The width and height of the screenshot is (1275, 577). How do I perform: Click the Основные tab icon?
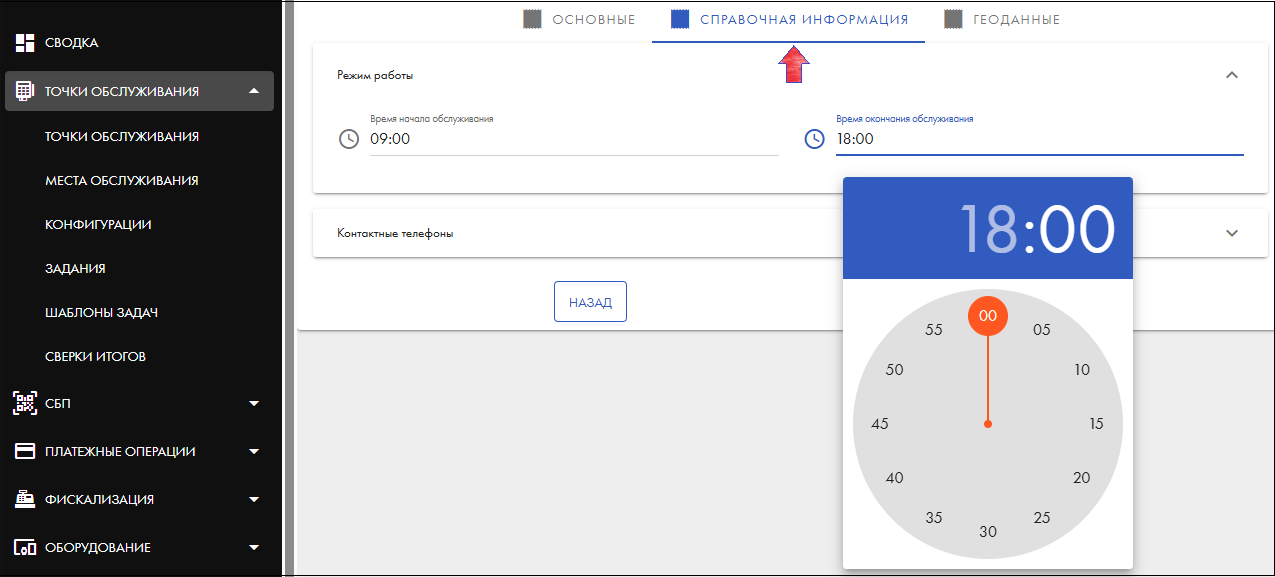(533, 19)
